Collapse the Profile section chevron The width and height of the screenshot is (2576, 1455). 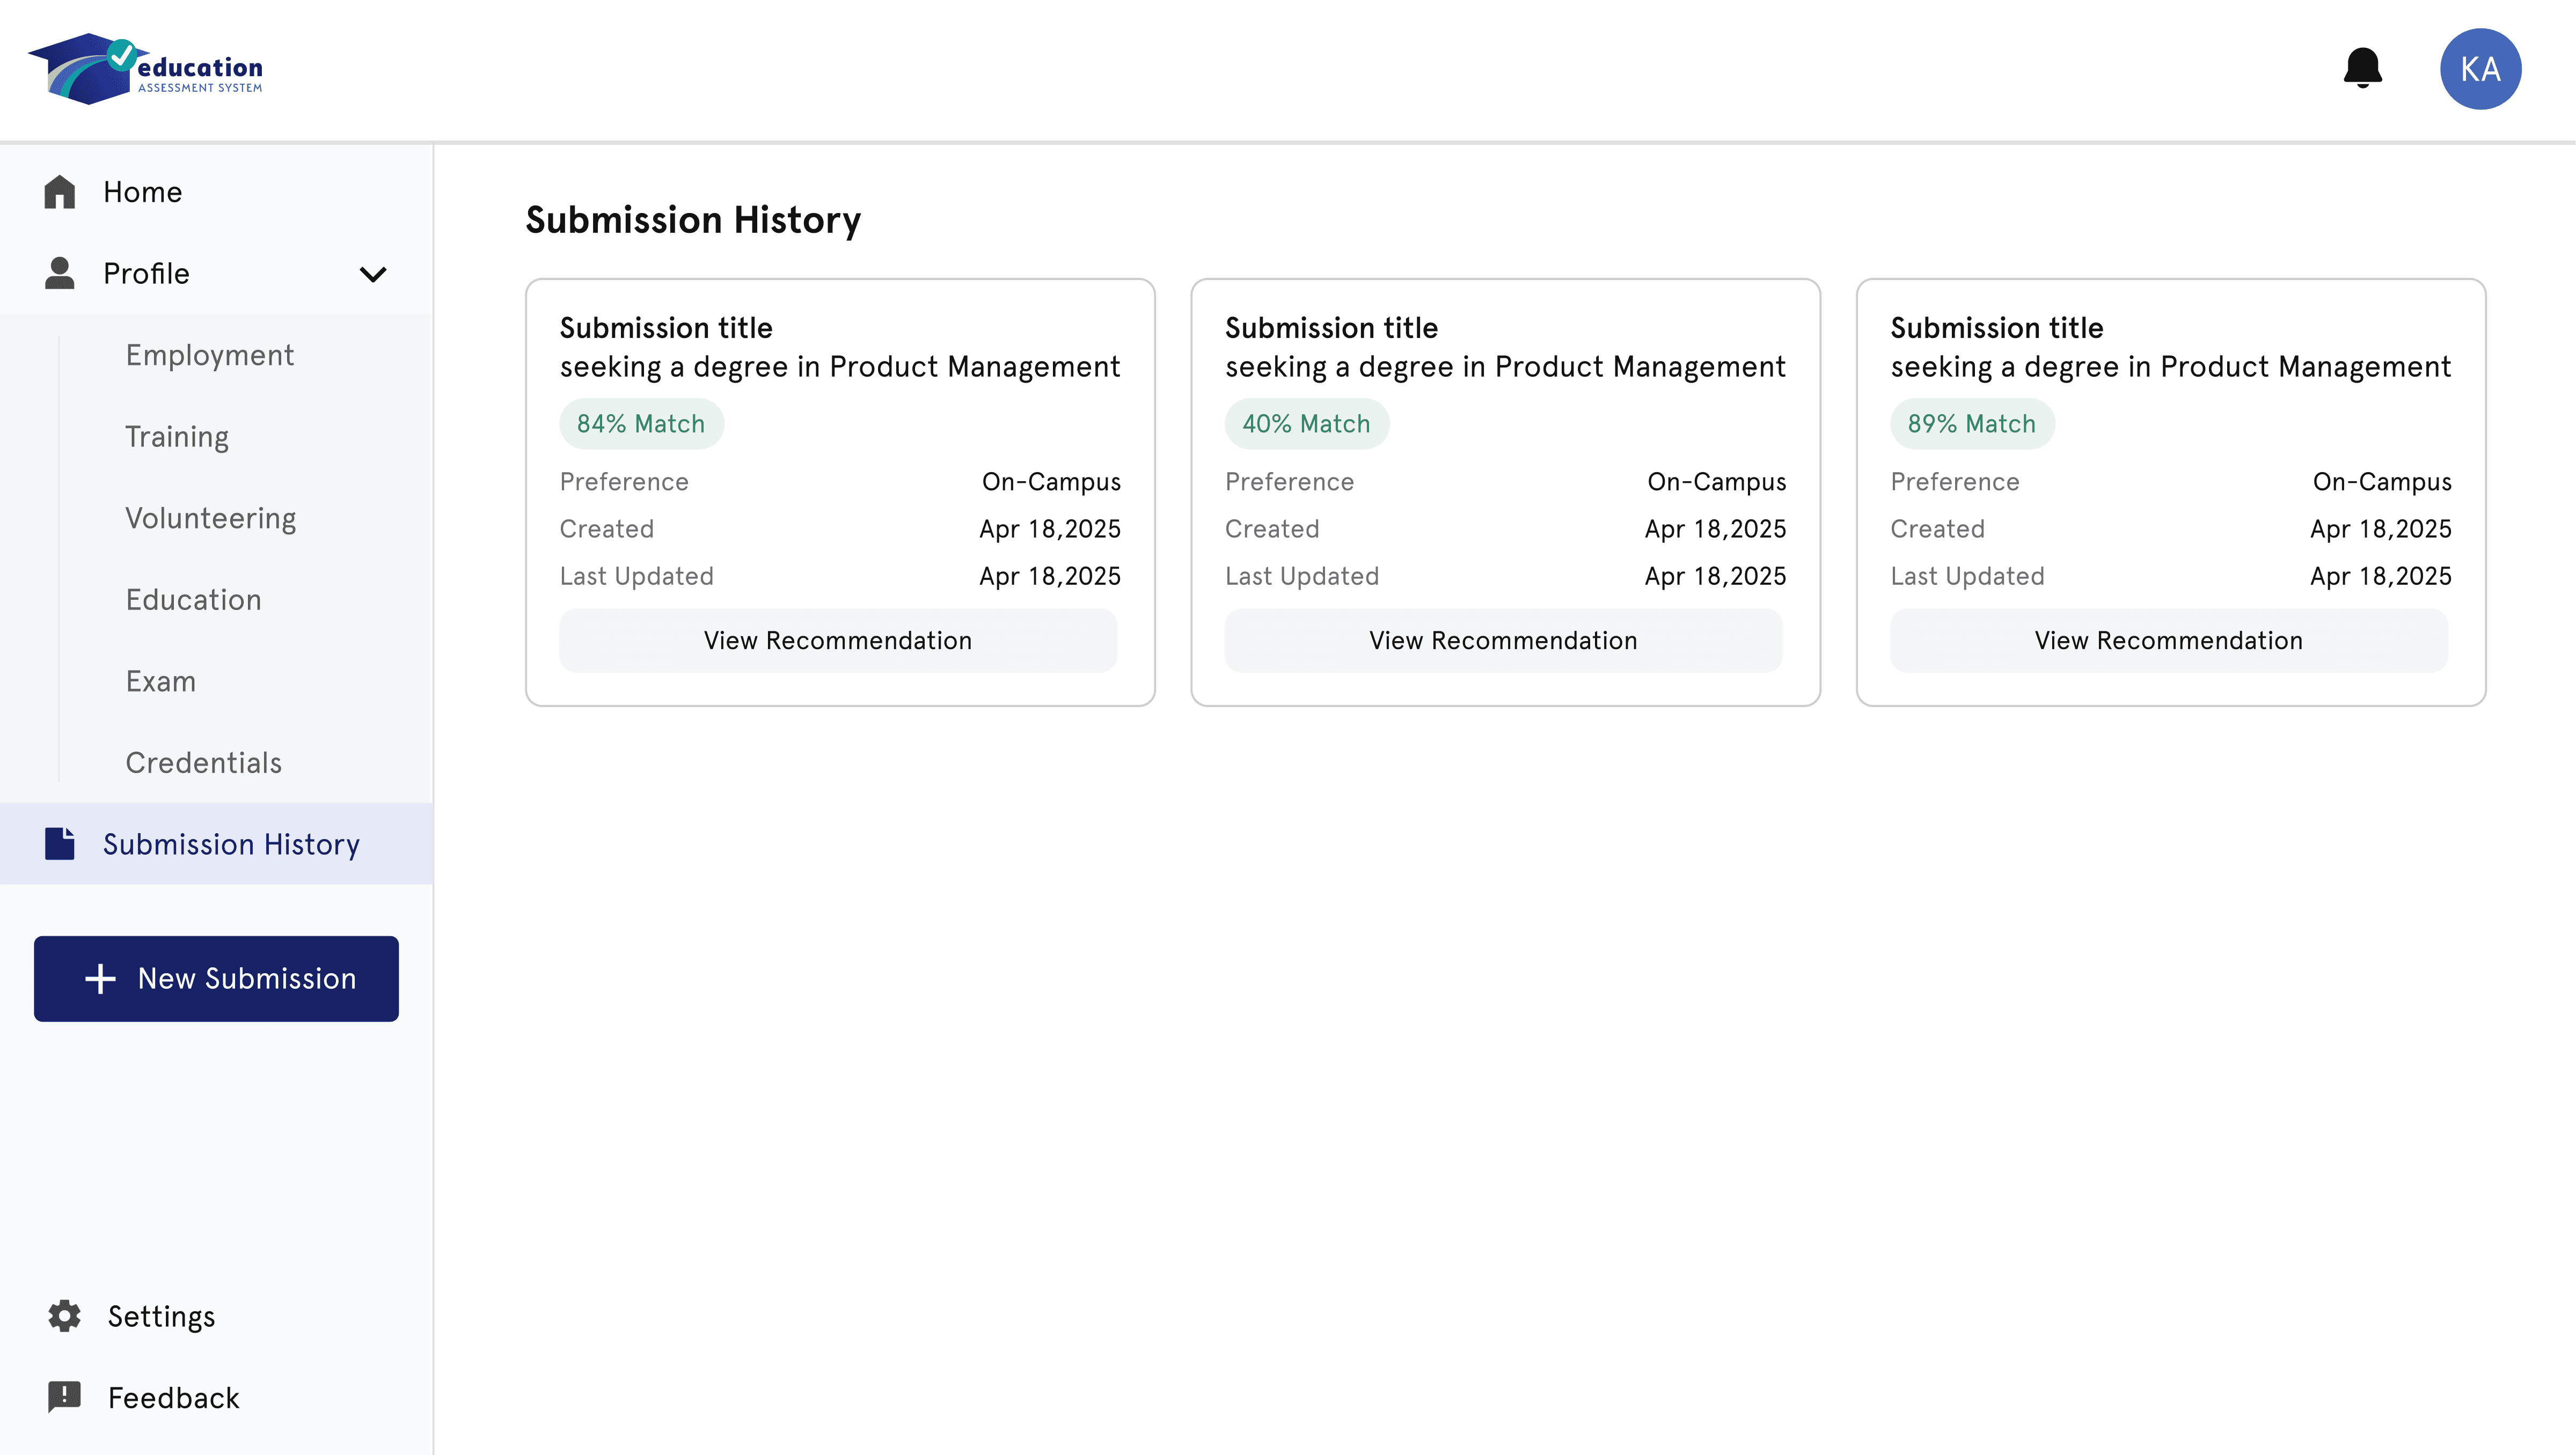pyautogui.click(x=373, y=274)
